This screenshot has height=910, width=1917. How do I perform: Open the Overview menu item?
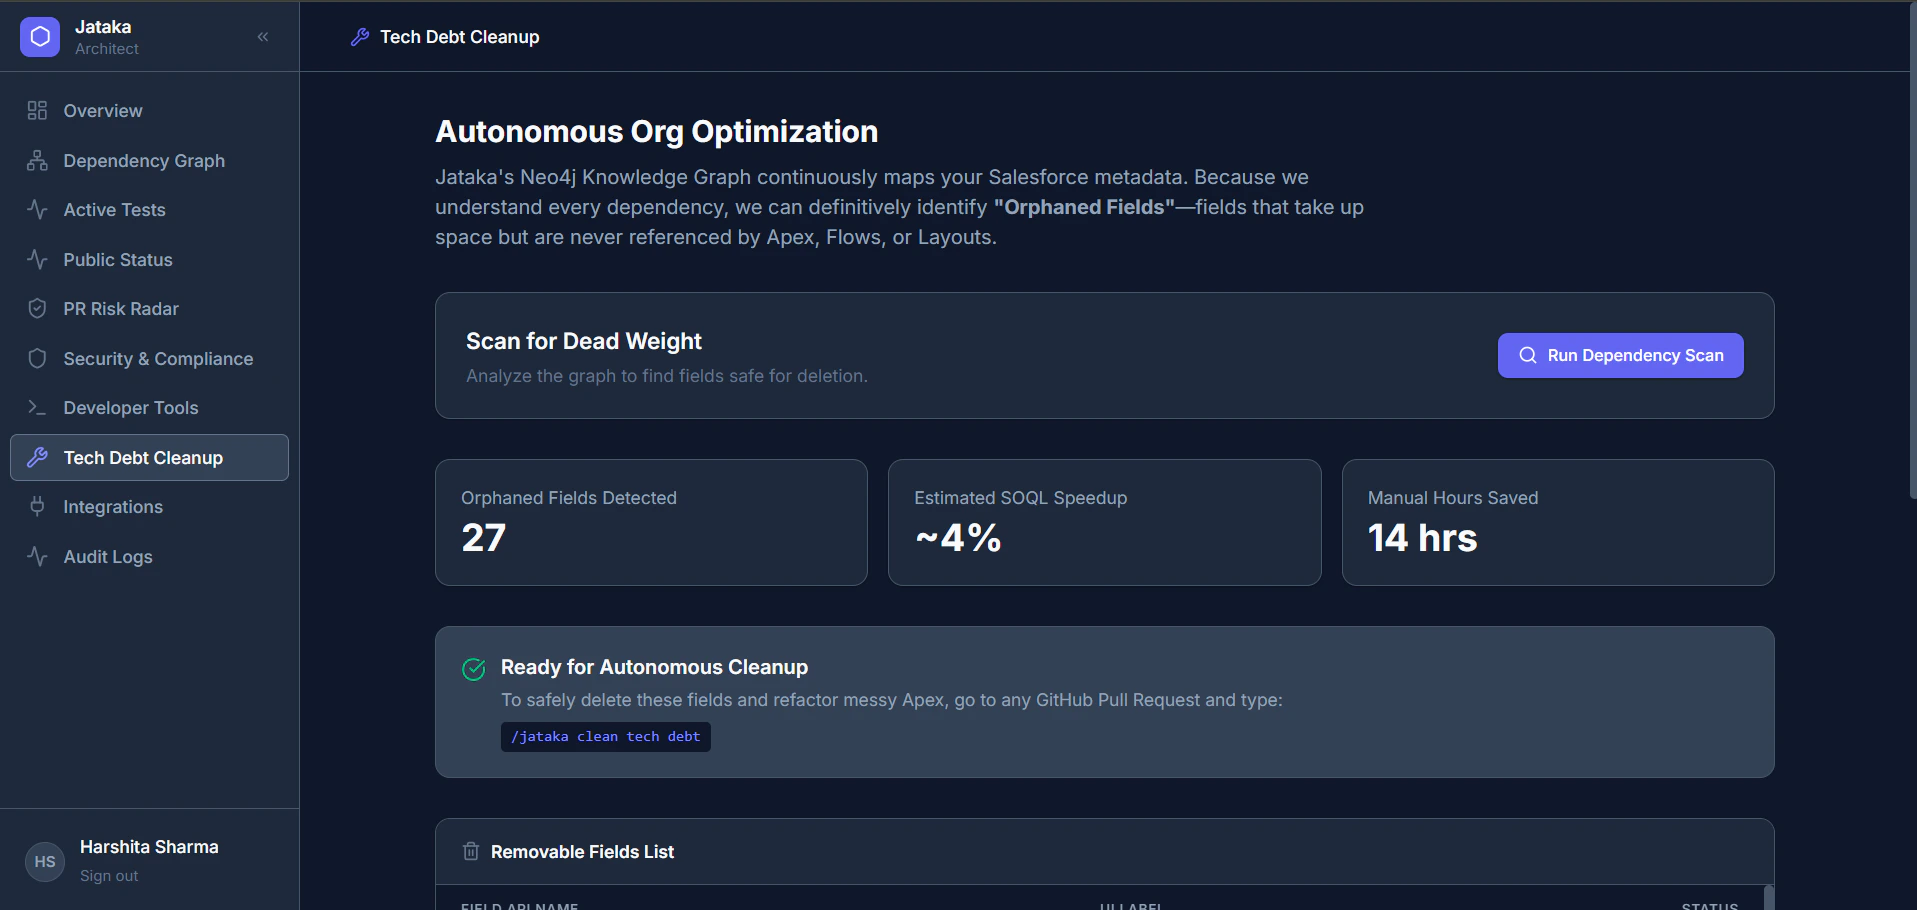pos(150,110)
